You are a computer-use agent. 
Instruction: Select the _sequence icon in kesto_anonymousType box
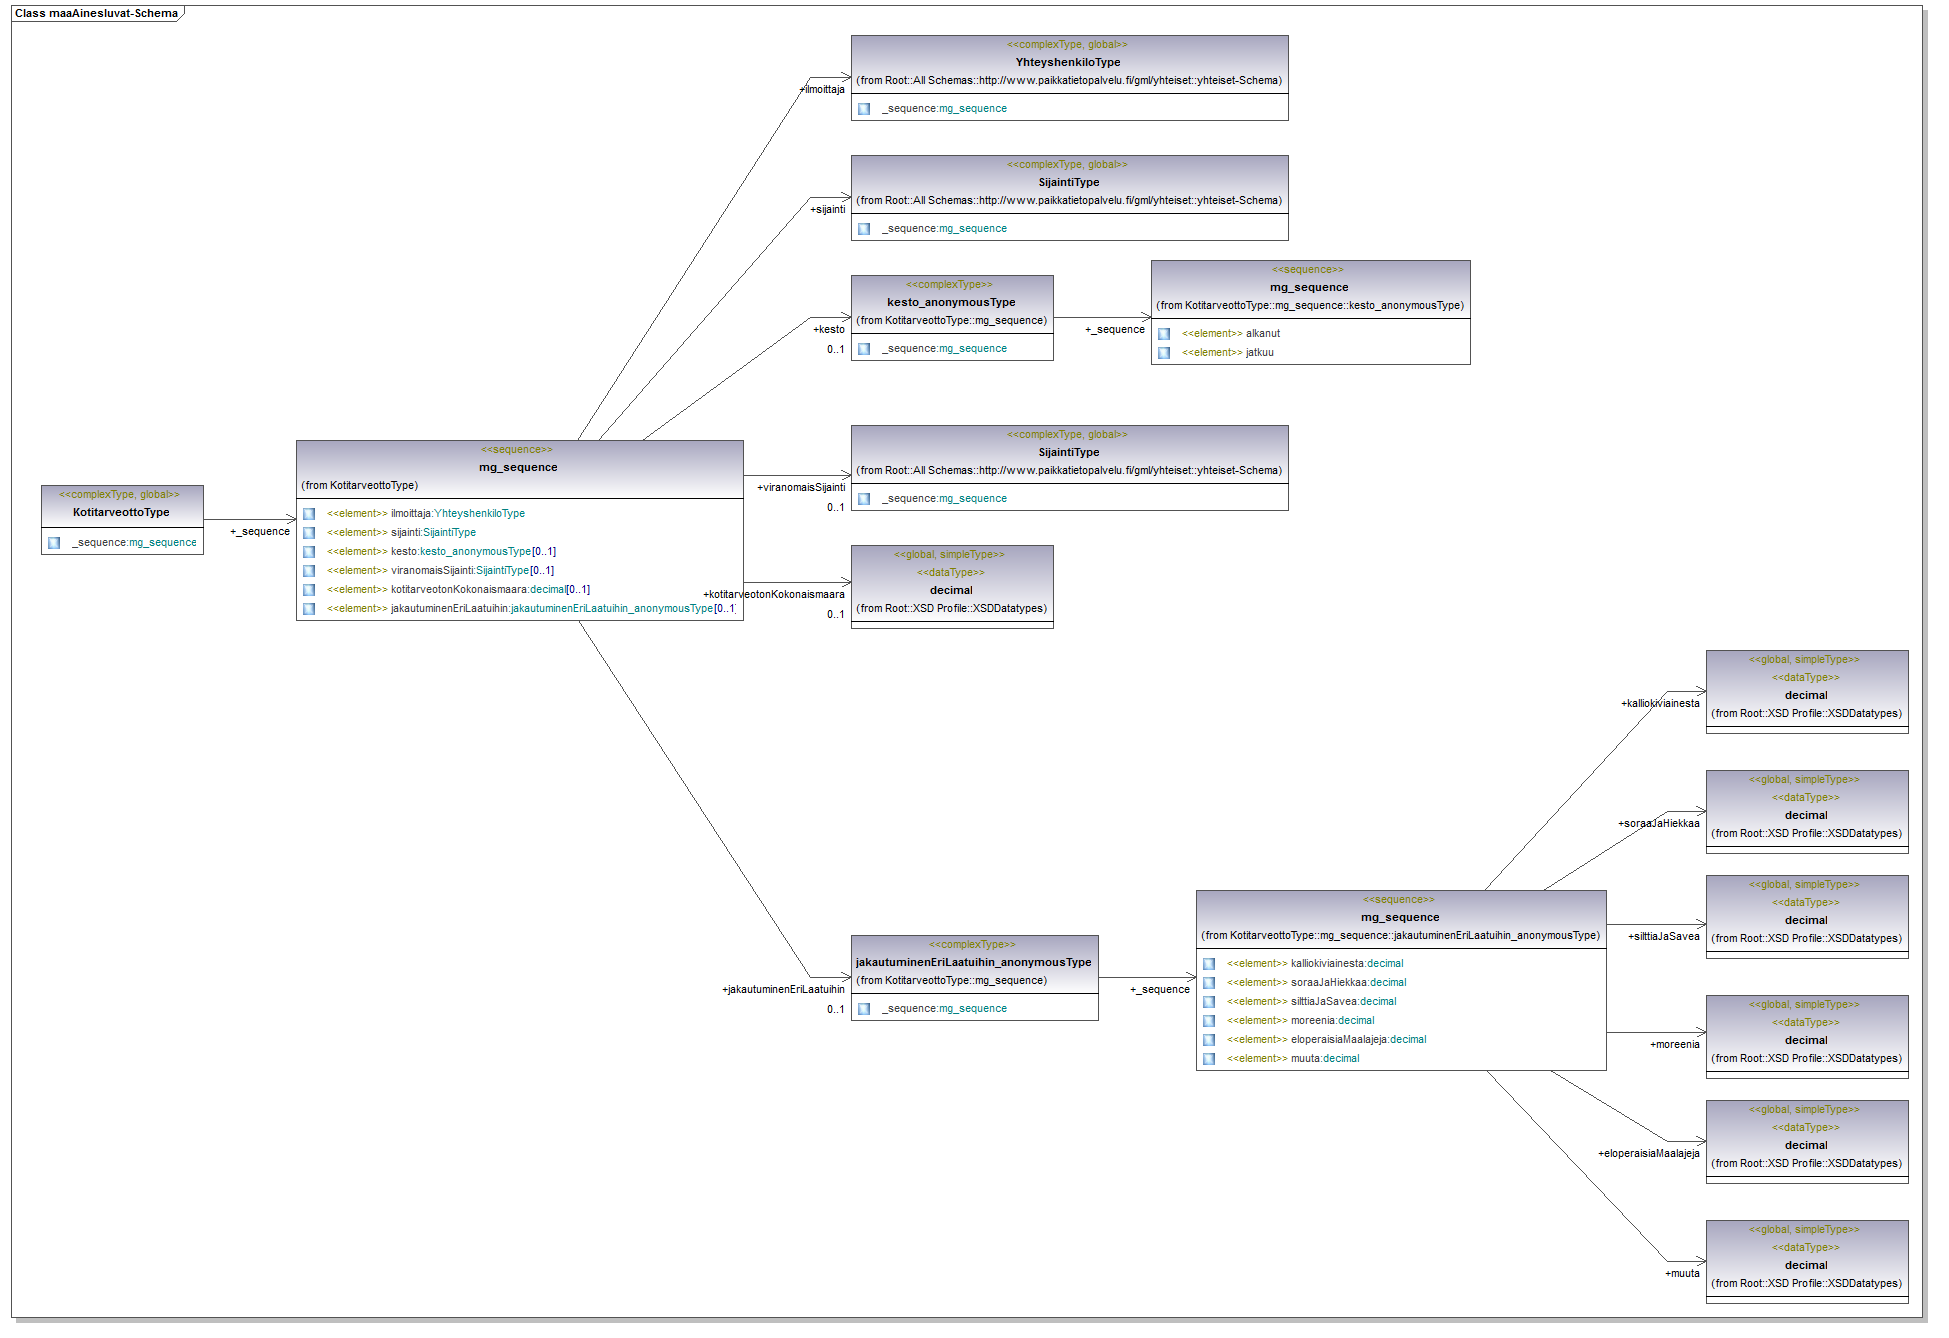[864, 349]
